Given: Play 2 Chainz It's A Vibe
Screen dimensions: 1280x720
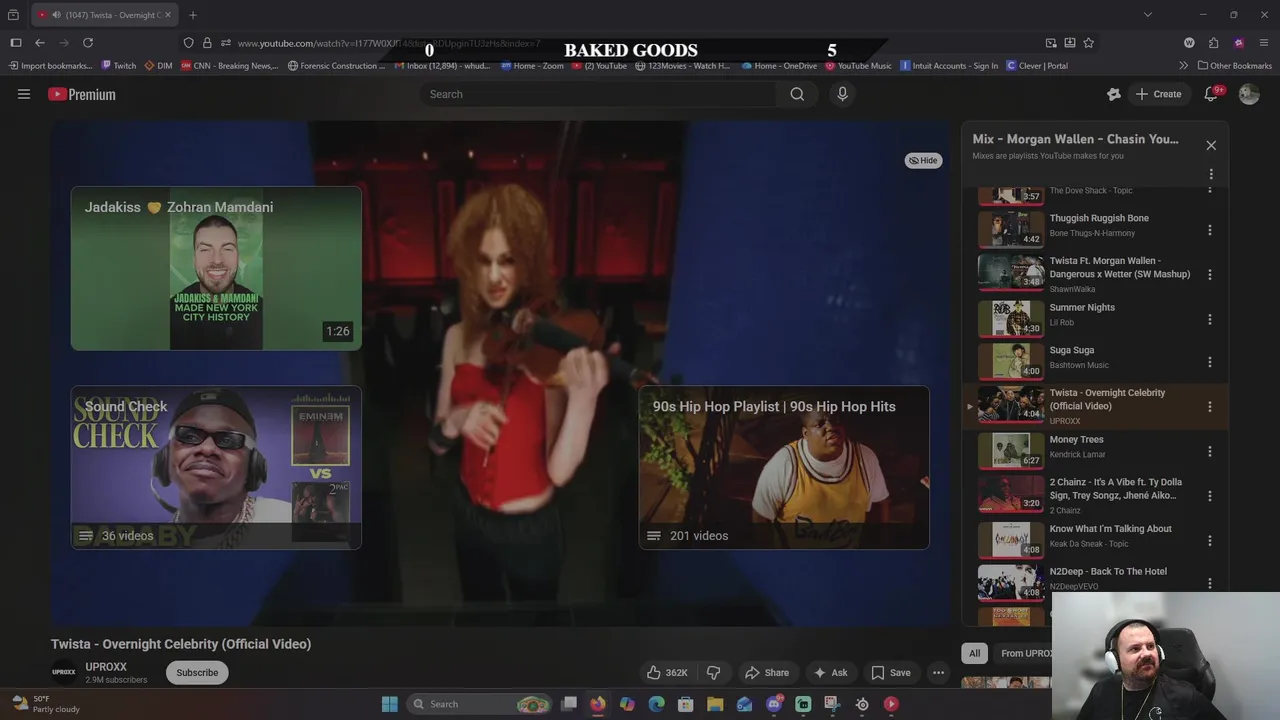Looking at the screenshot, I should (x=1093, y=496).
